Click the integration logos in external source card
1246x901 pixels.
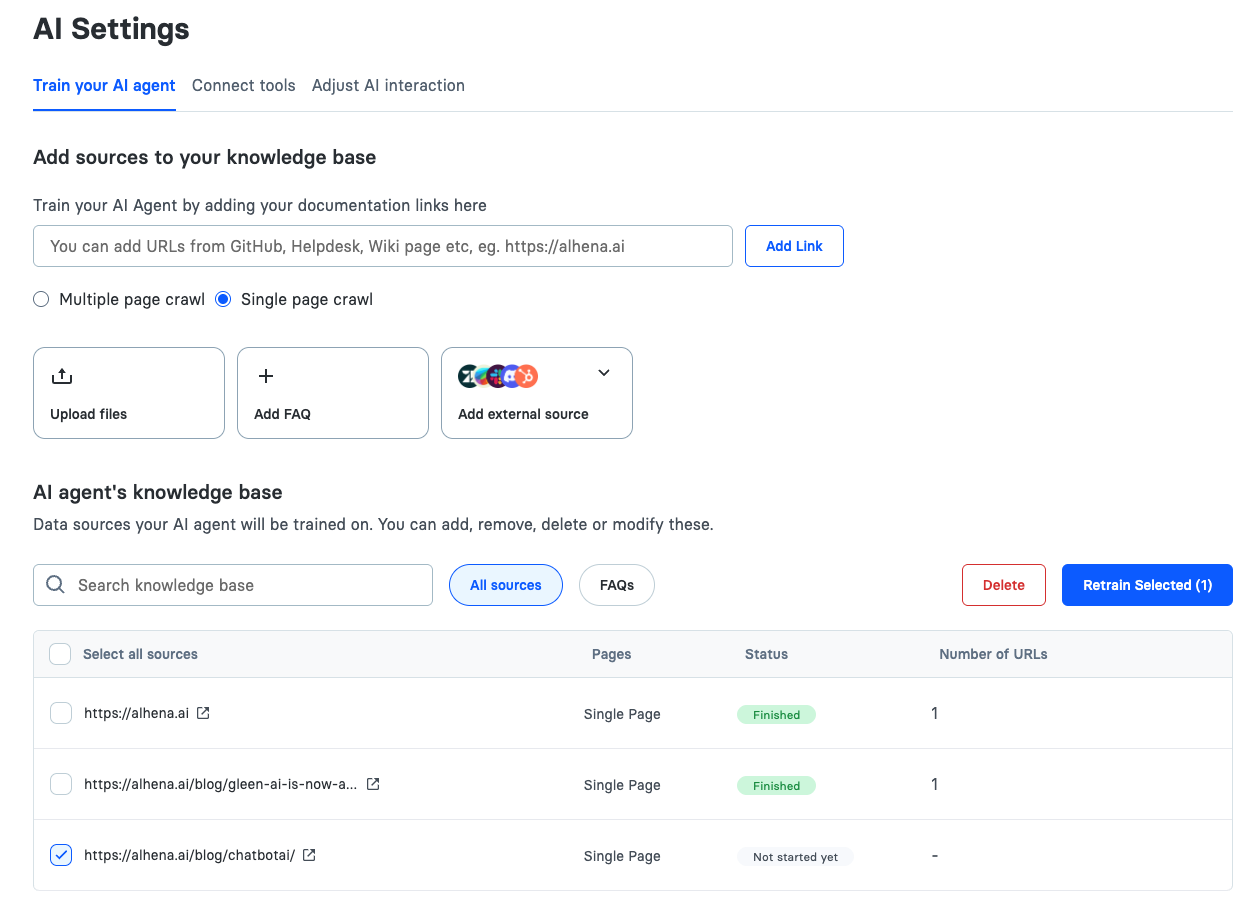point(498,376)
